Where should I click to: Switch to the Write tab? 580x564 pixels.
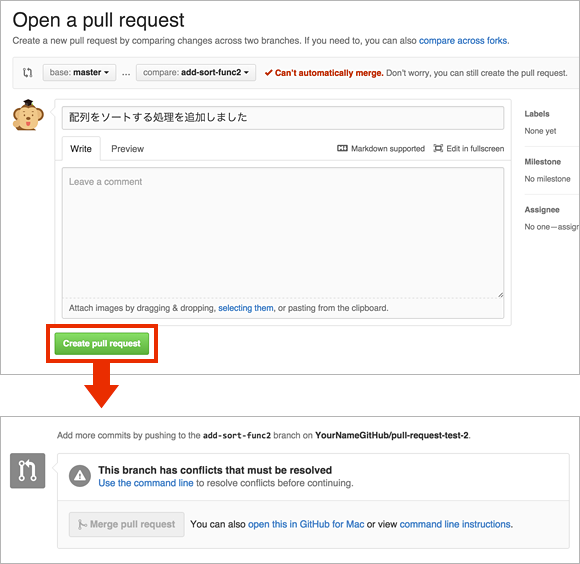pyautogui.click(x=81, y=149)
